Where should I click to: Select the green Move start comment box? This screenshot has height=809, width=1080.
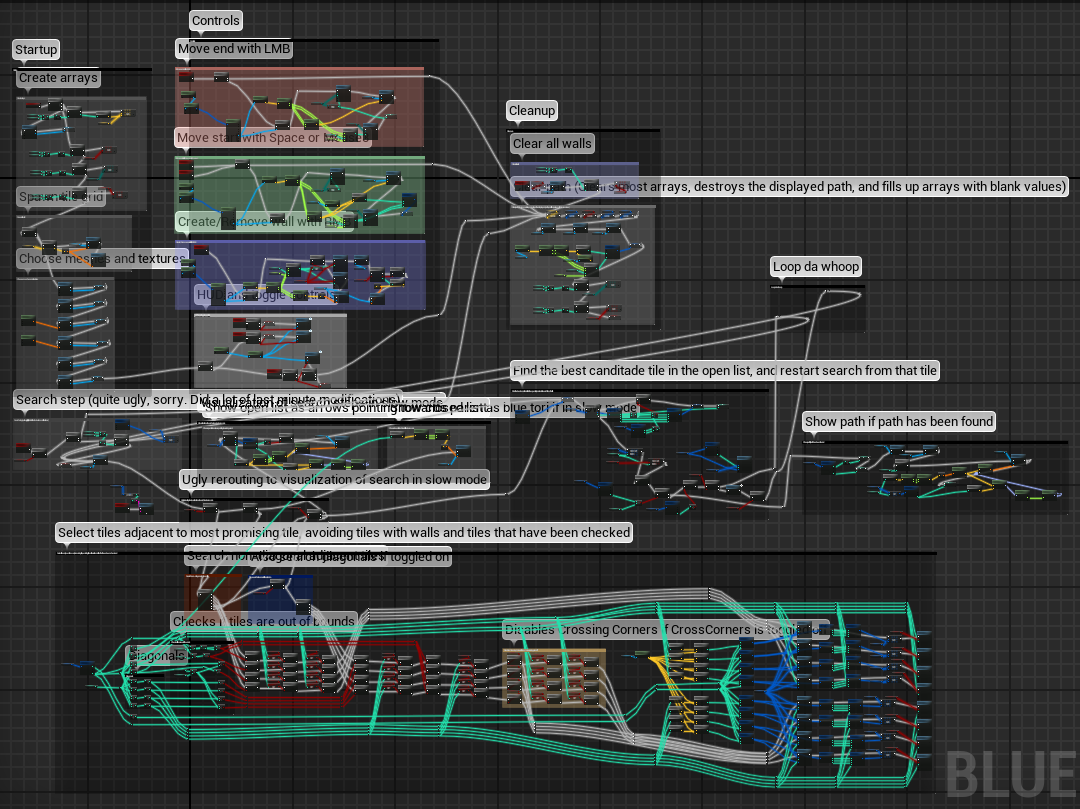pos(300,196)
